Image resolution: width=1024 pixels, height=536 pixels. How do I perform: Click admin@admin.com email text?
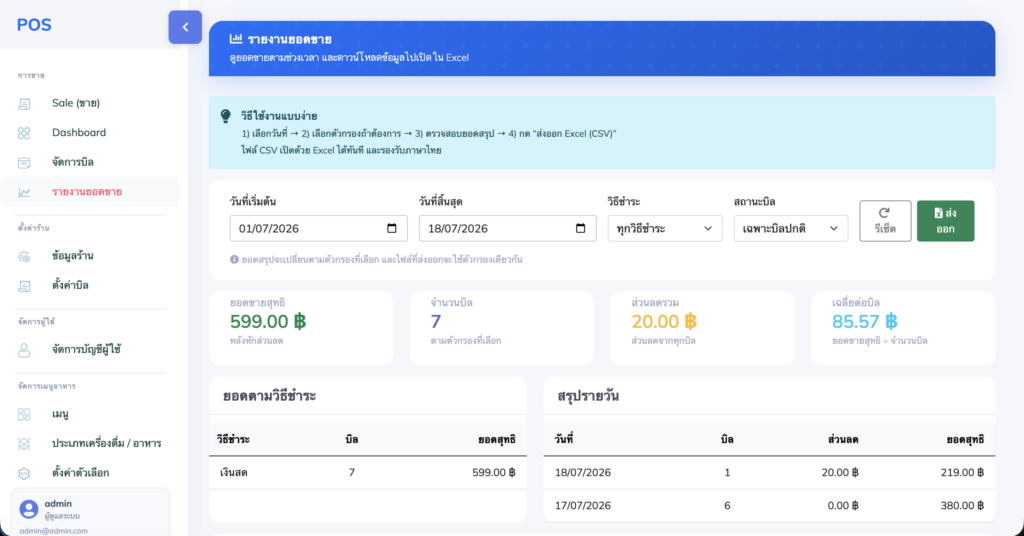pyautogui.click(x=53, y=531)
